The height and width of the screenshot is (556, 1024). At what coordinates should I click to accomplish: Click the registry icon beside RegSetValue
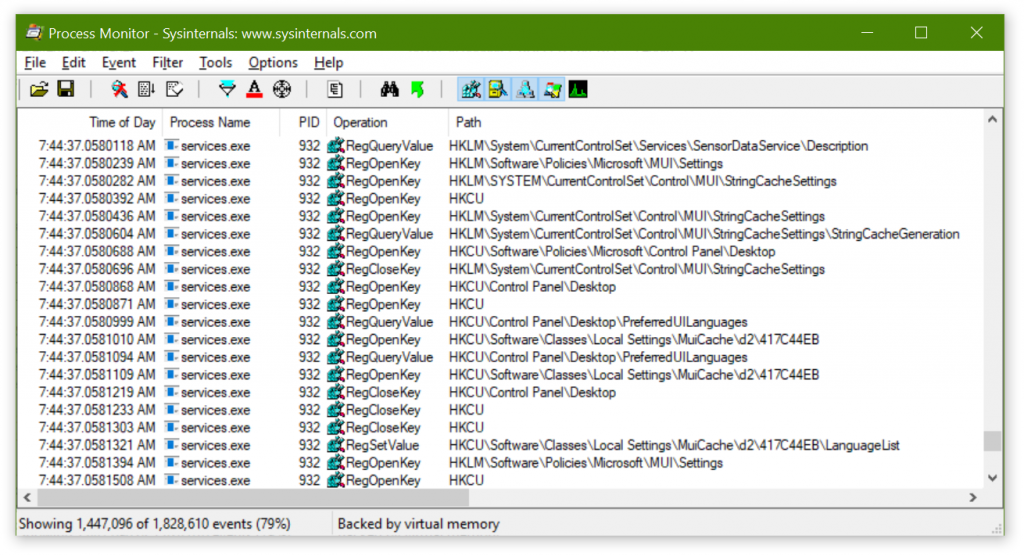336,445
